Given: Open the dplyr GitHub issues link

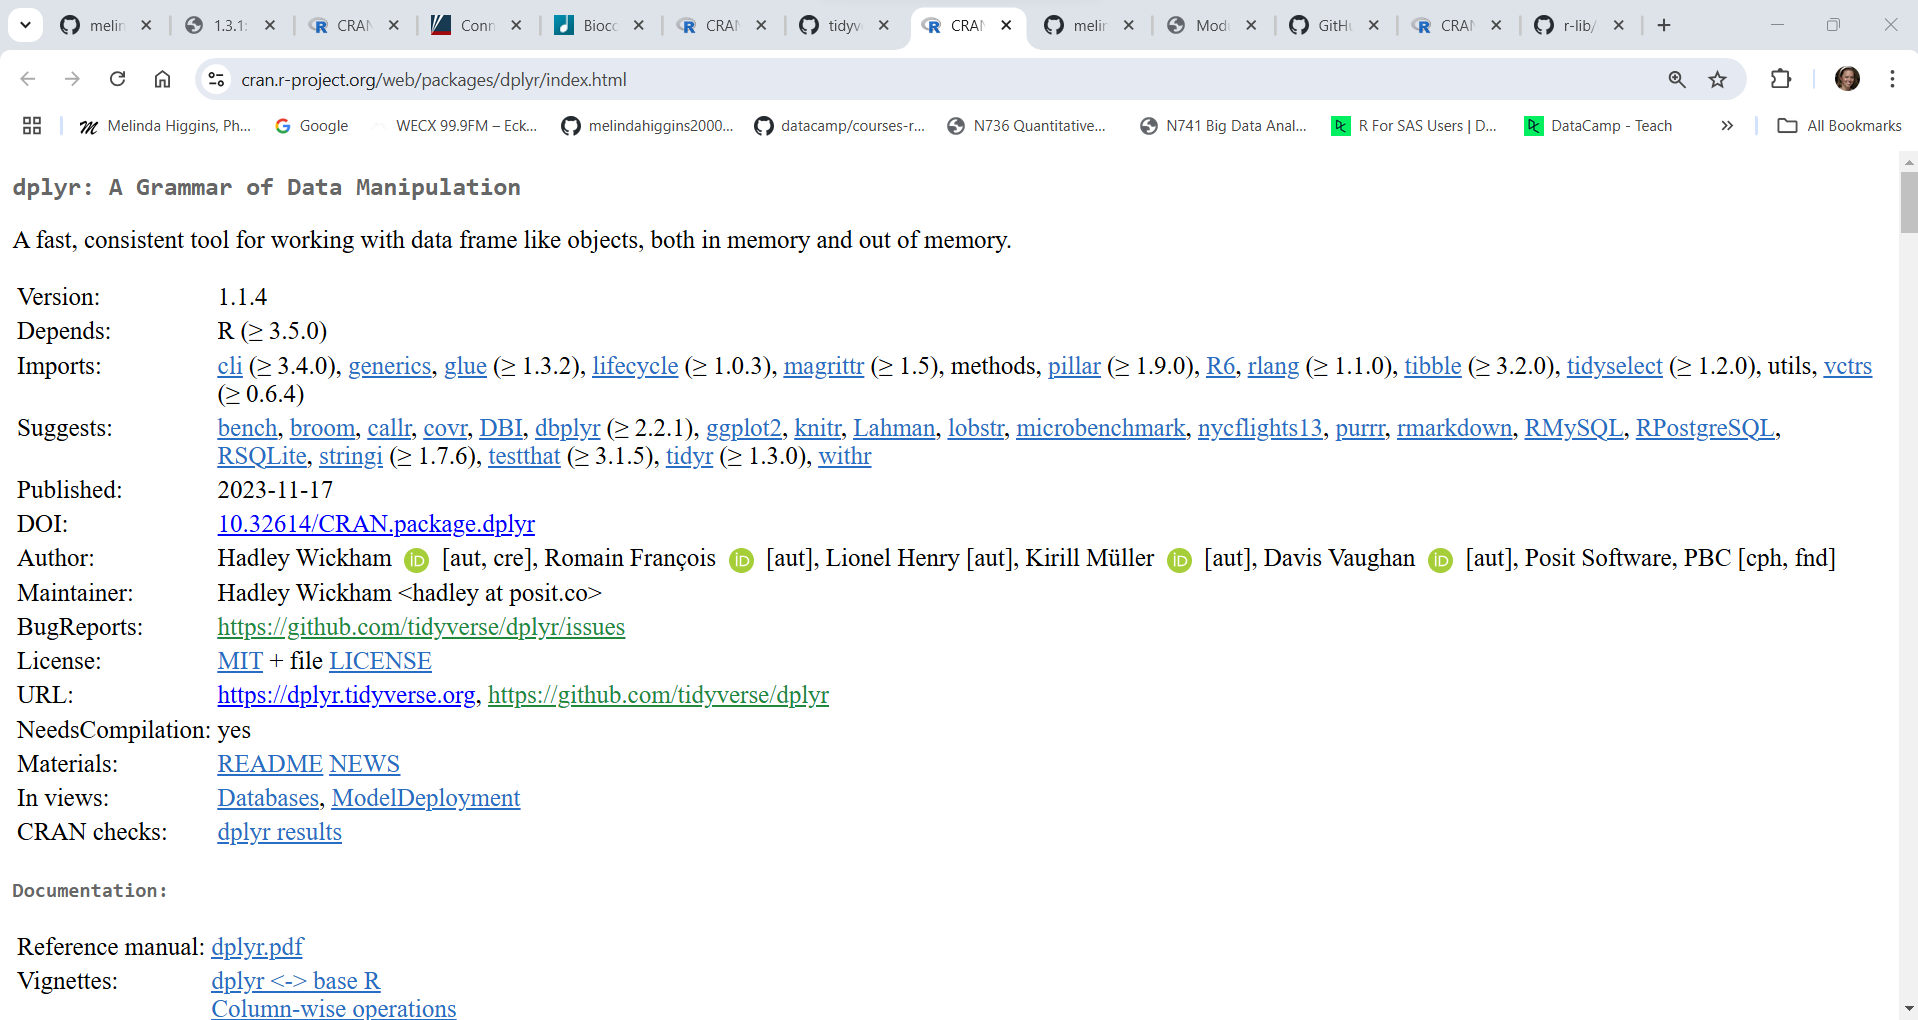Looking at the screenshot, I should click(x=421, y=627).
